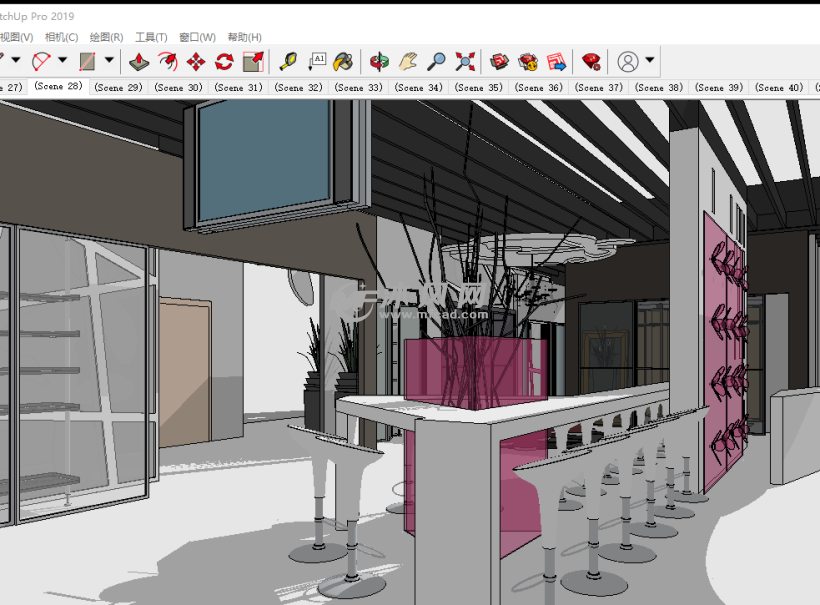This screenshot has height=605, width=820.
Task: Select the Rotate tool
Action: click(x=224, y=62)
